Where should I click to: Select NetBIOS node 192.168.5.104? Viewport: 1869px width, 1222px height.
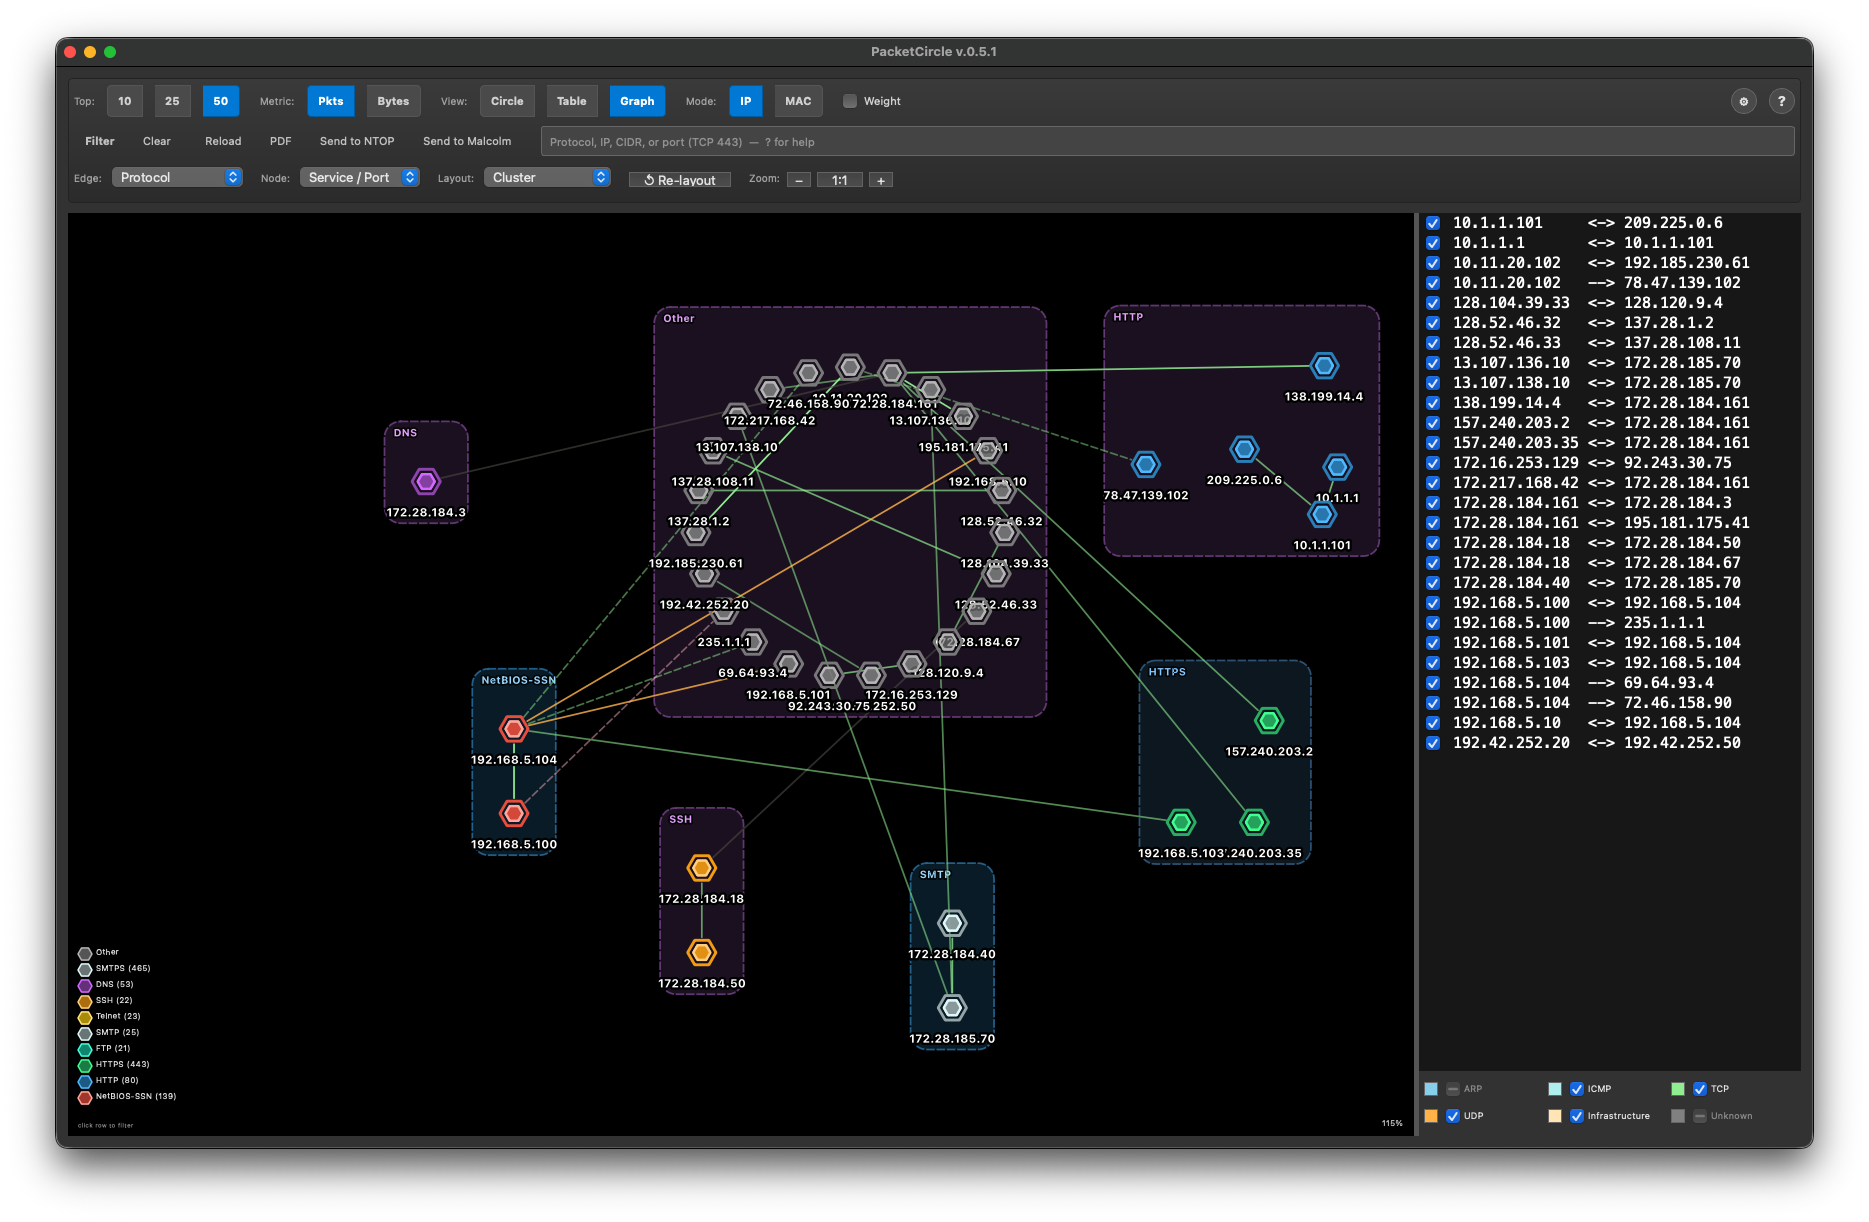514,728
